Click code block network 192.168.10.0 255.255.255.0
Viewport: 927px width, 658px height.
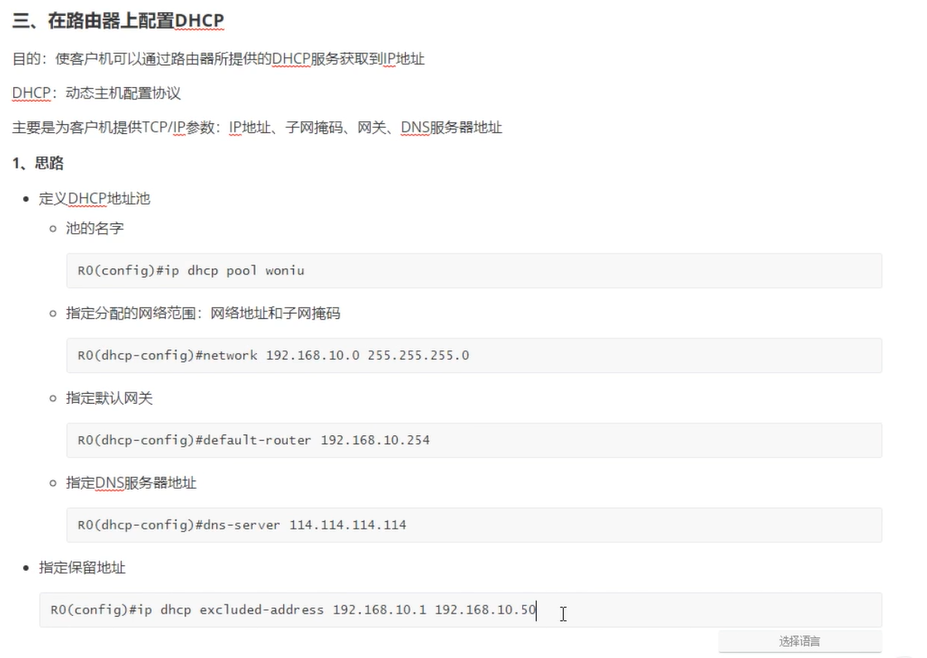(474, 355)
